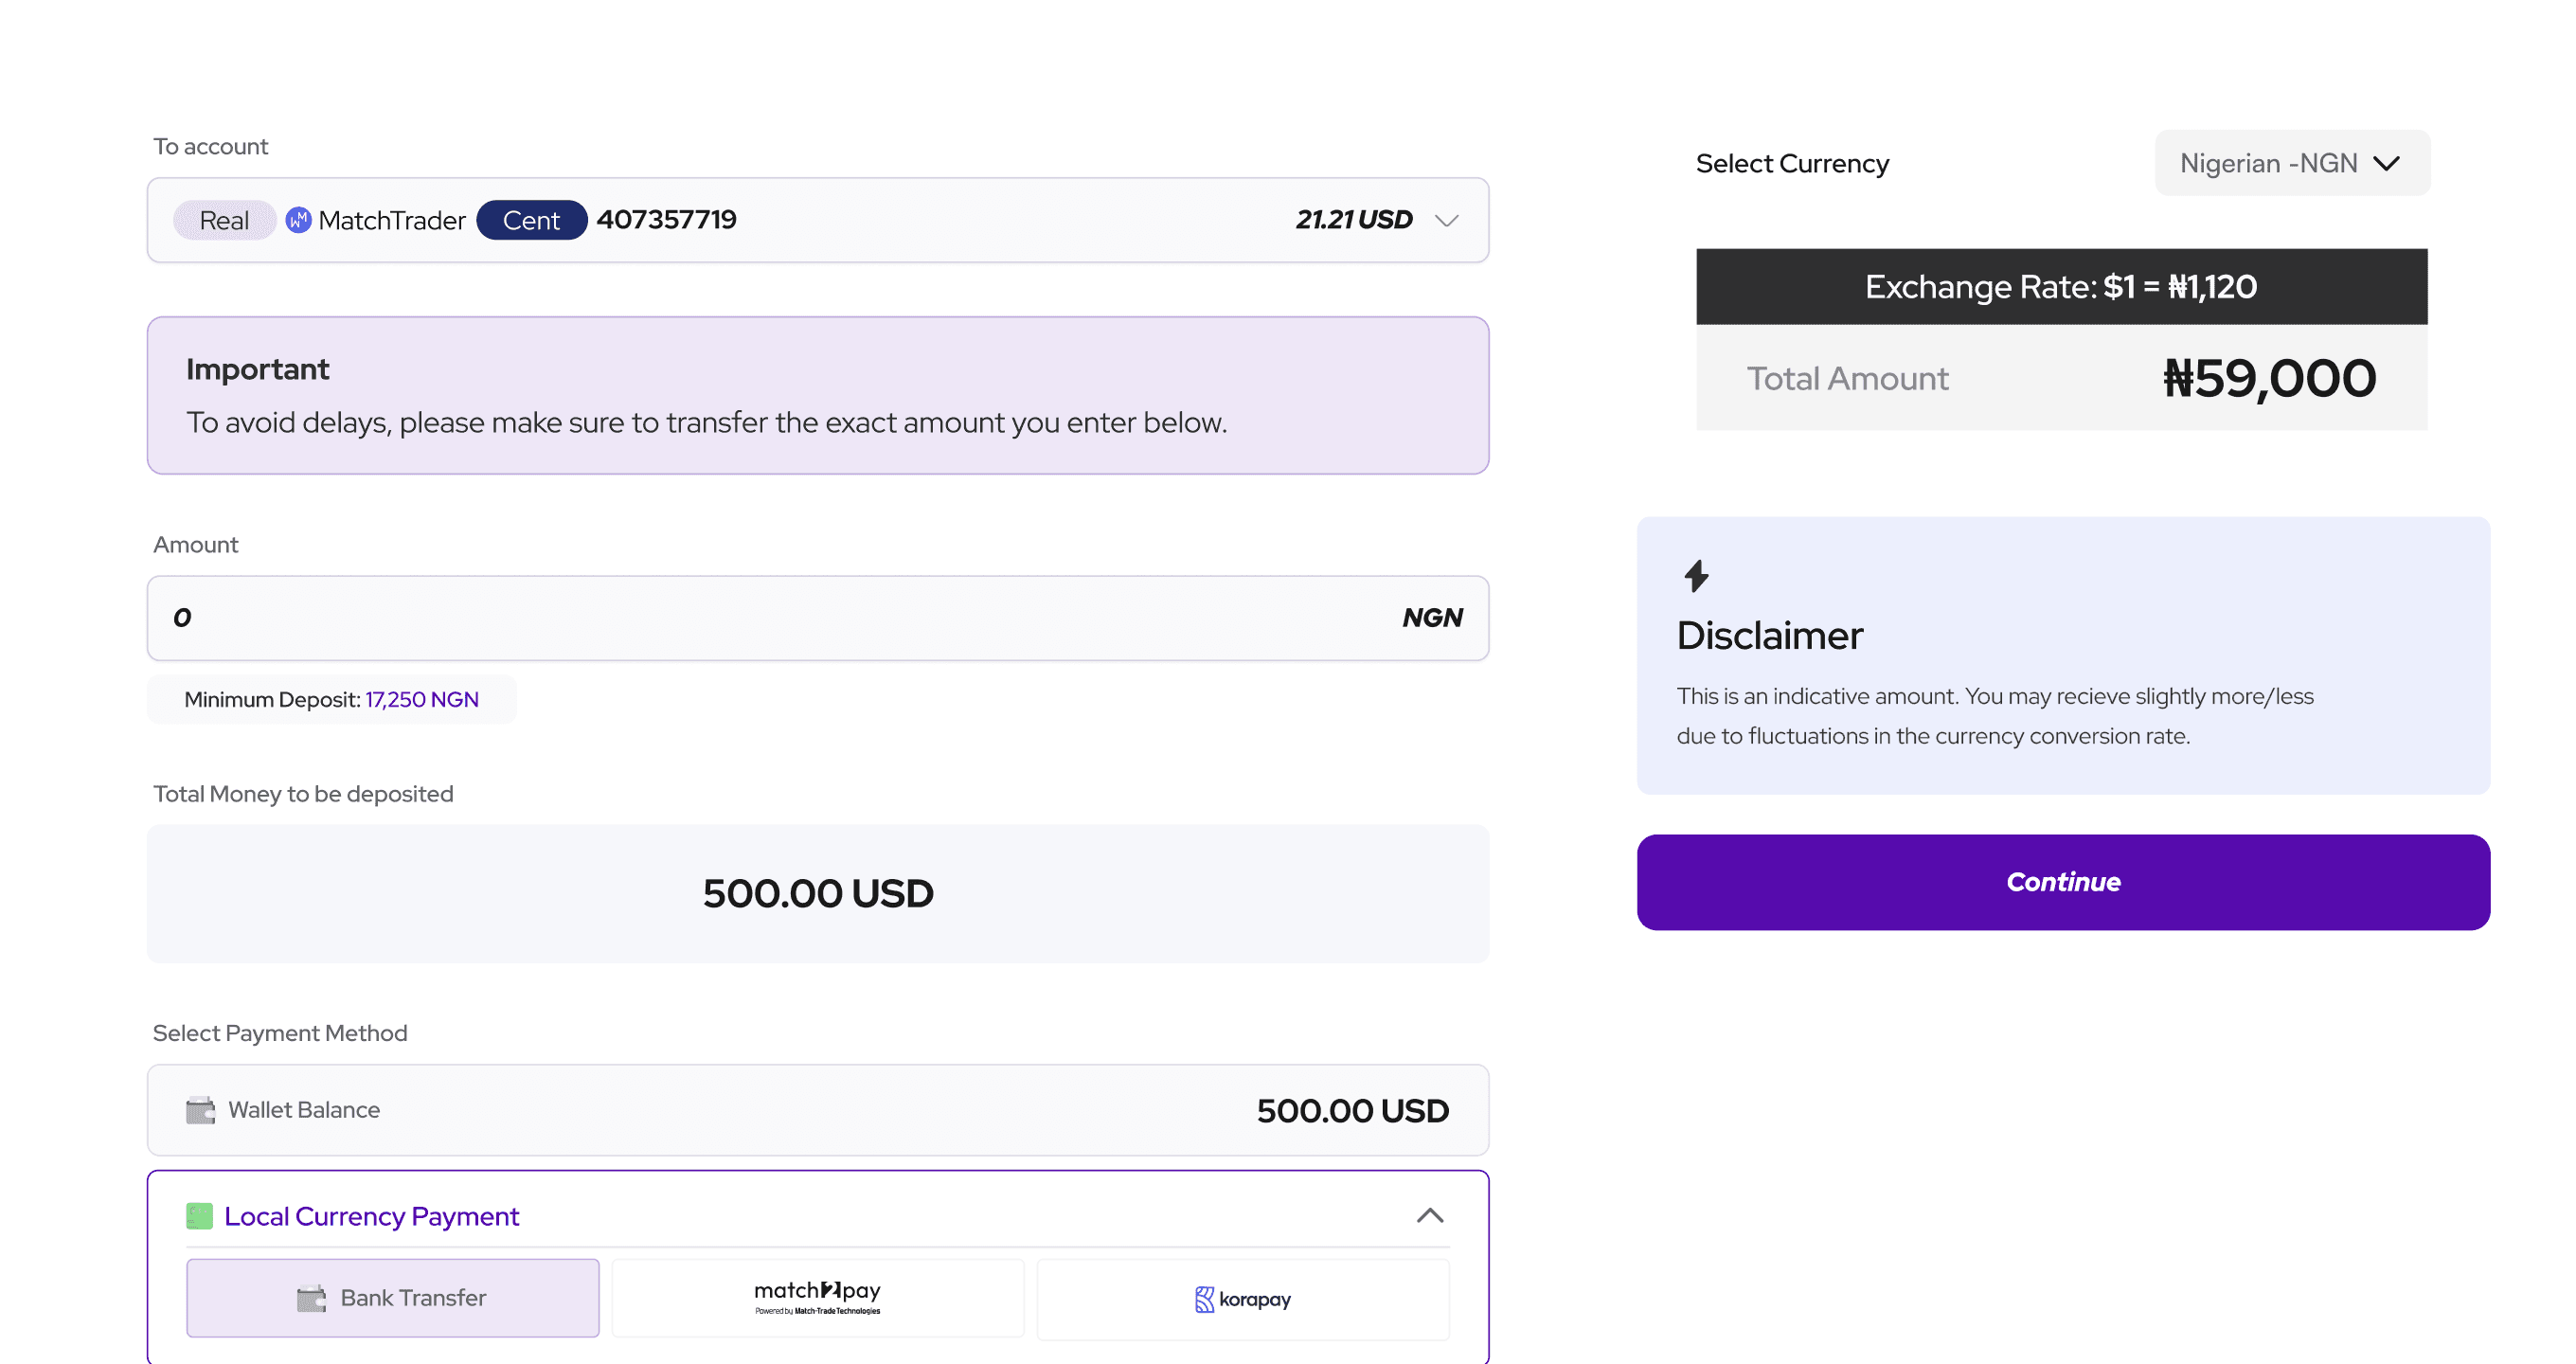Select the korapay logo option
Image resolution: width=2576 pixels, height=1364 pixels.
[x=1243, y=1299]
